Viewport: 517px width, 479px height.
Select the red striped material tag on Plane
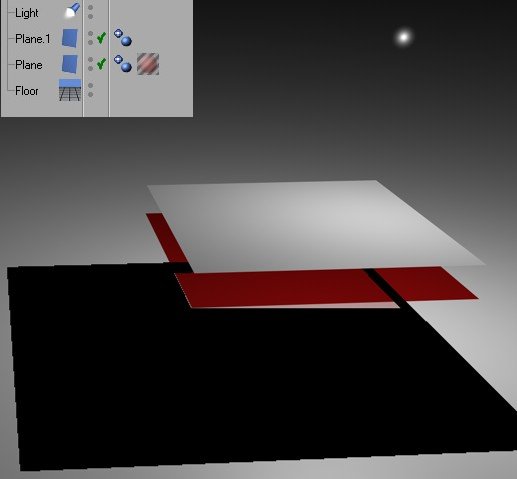click(148, 64)
